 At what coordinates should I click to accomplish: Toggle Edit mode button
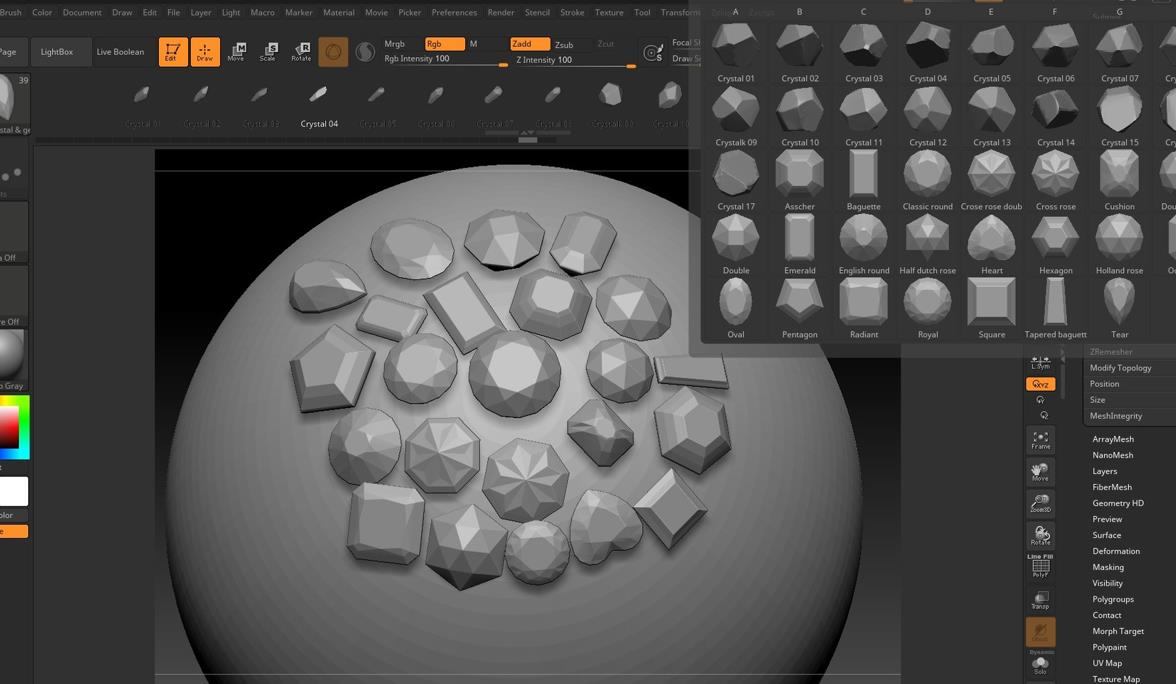[x=172, y=52]
